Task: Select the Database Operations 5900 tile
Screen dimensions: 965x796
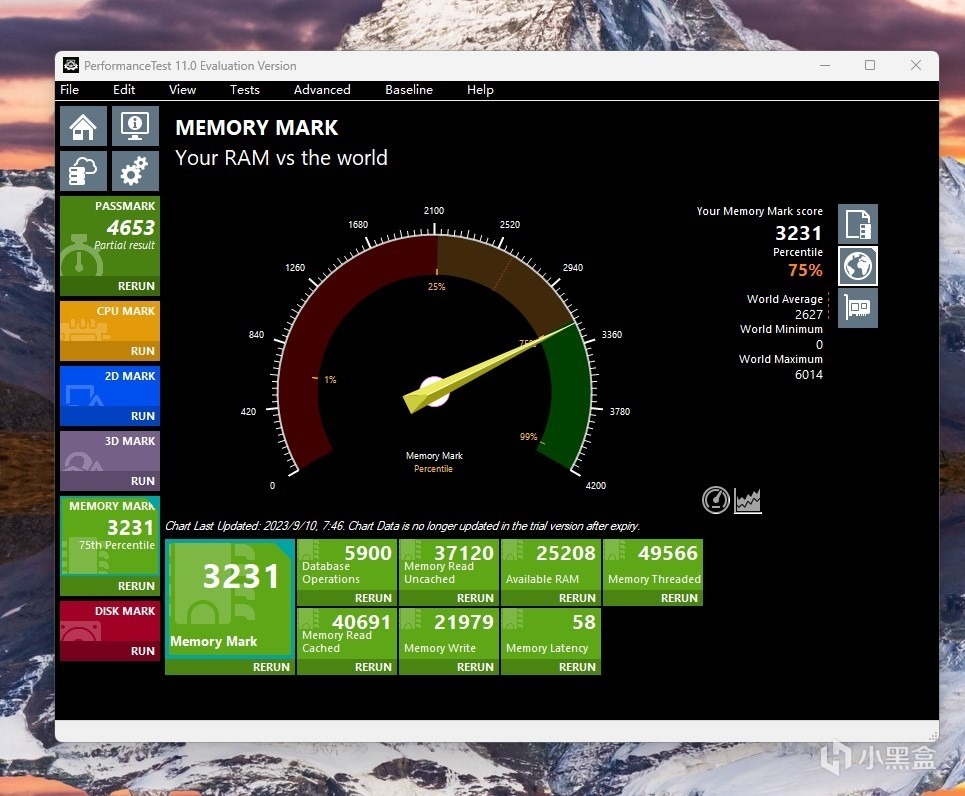Action: pos(347,565)
